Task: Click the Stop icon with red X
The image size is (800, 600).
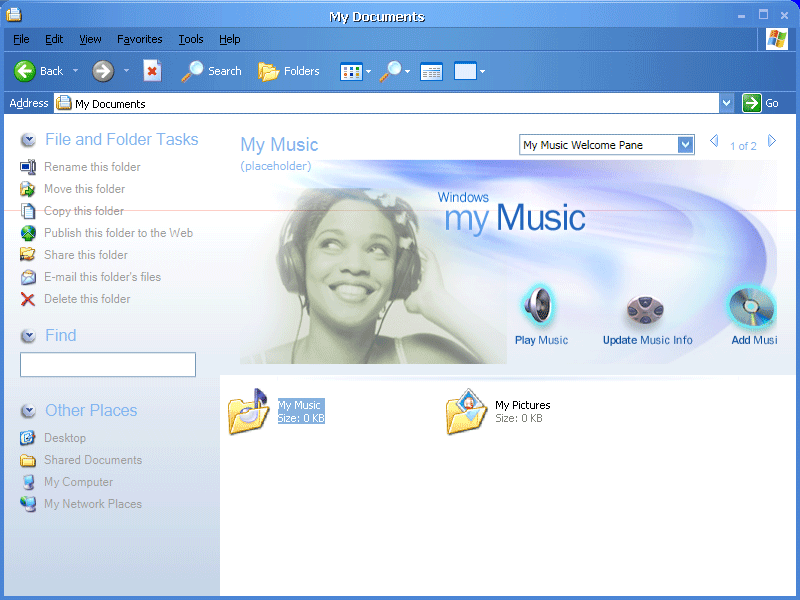Action: (152, 71)
